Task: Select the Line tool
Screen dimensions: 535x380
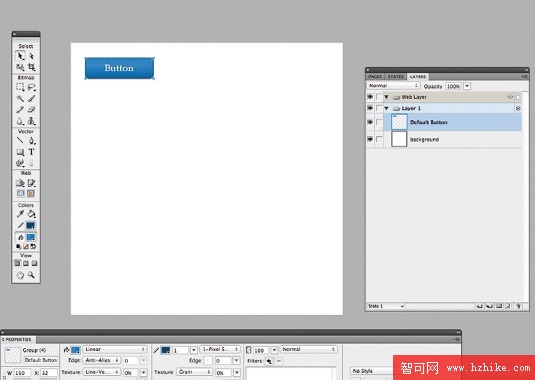Action: coord(20,141)
